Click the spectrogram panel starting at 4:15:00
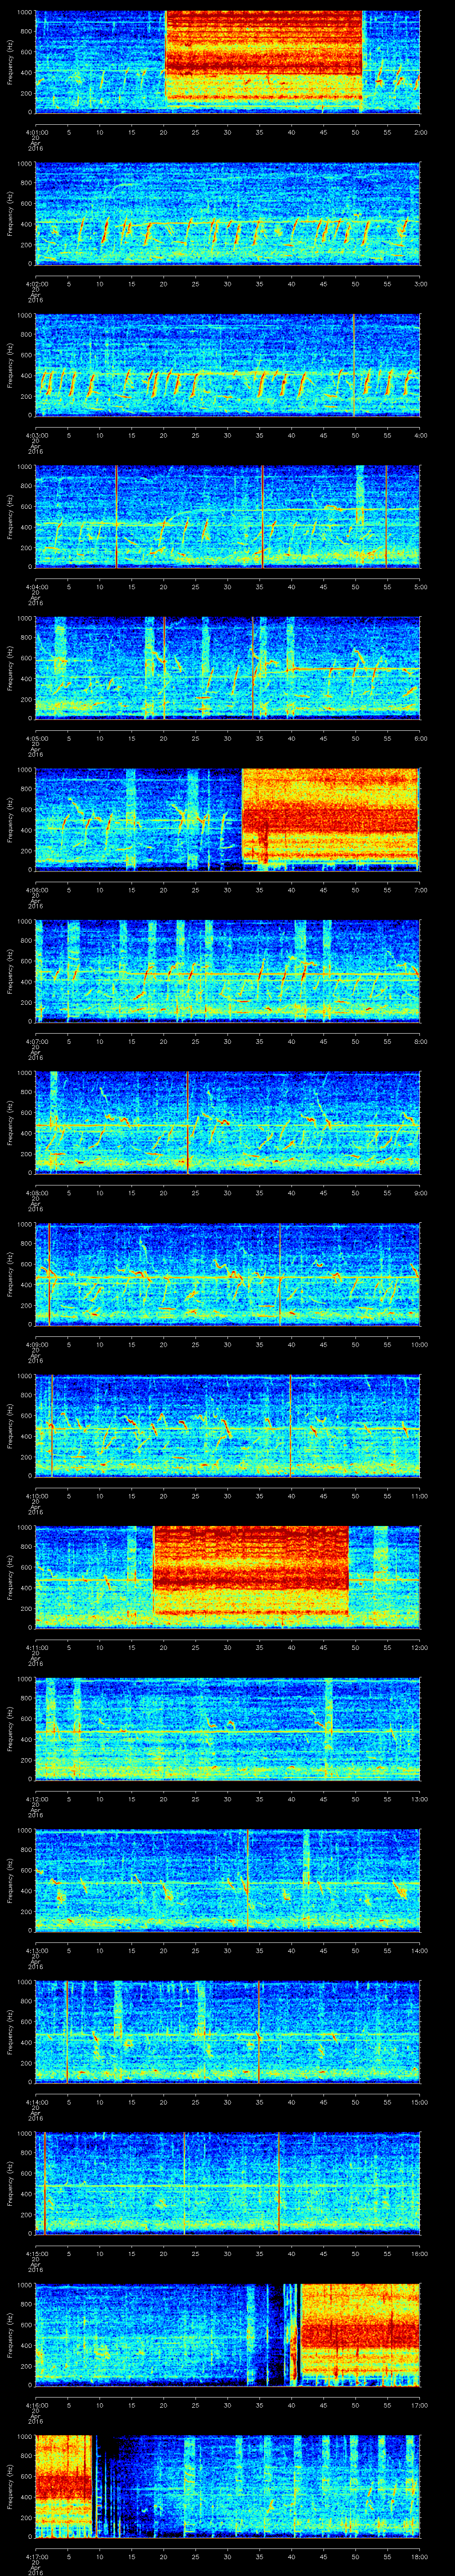This screenshot has height=2576, width=455. tap(228, 2182)
